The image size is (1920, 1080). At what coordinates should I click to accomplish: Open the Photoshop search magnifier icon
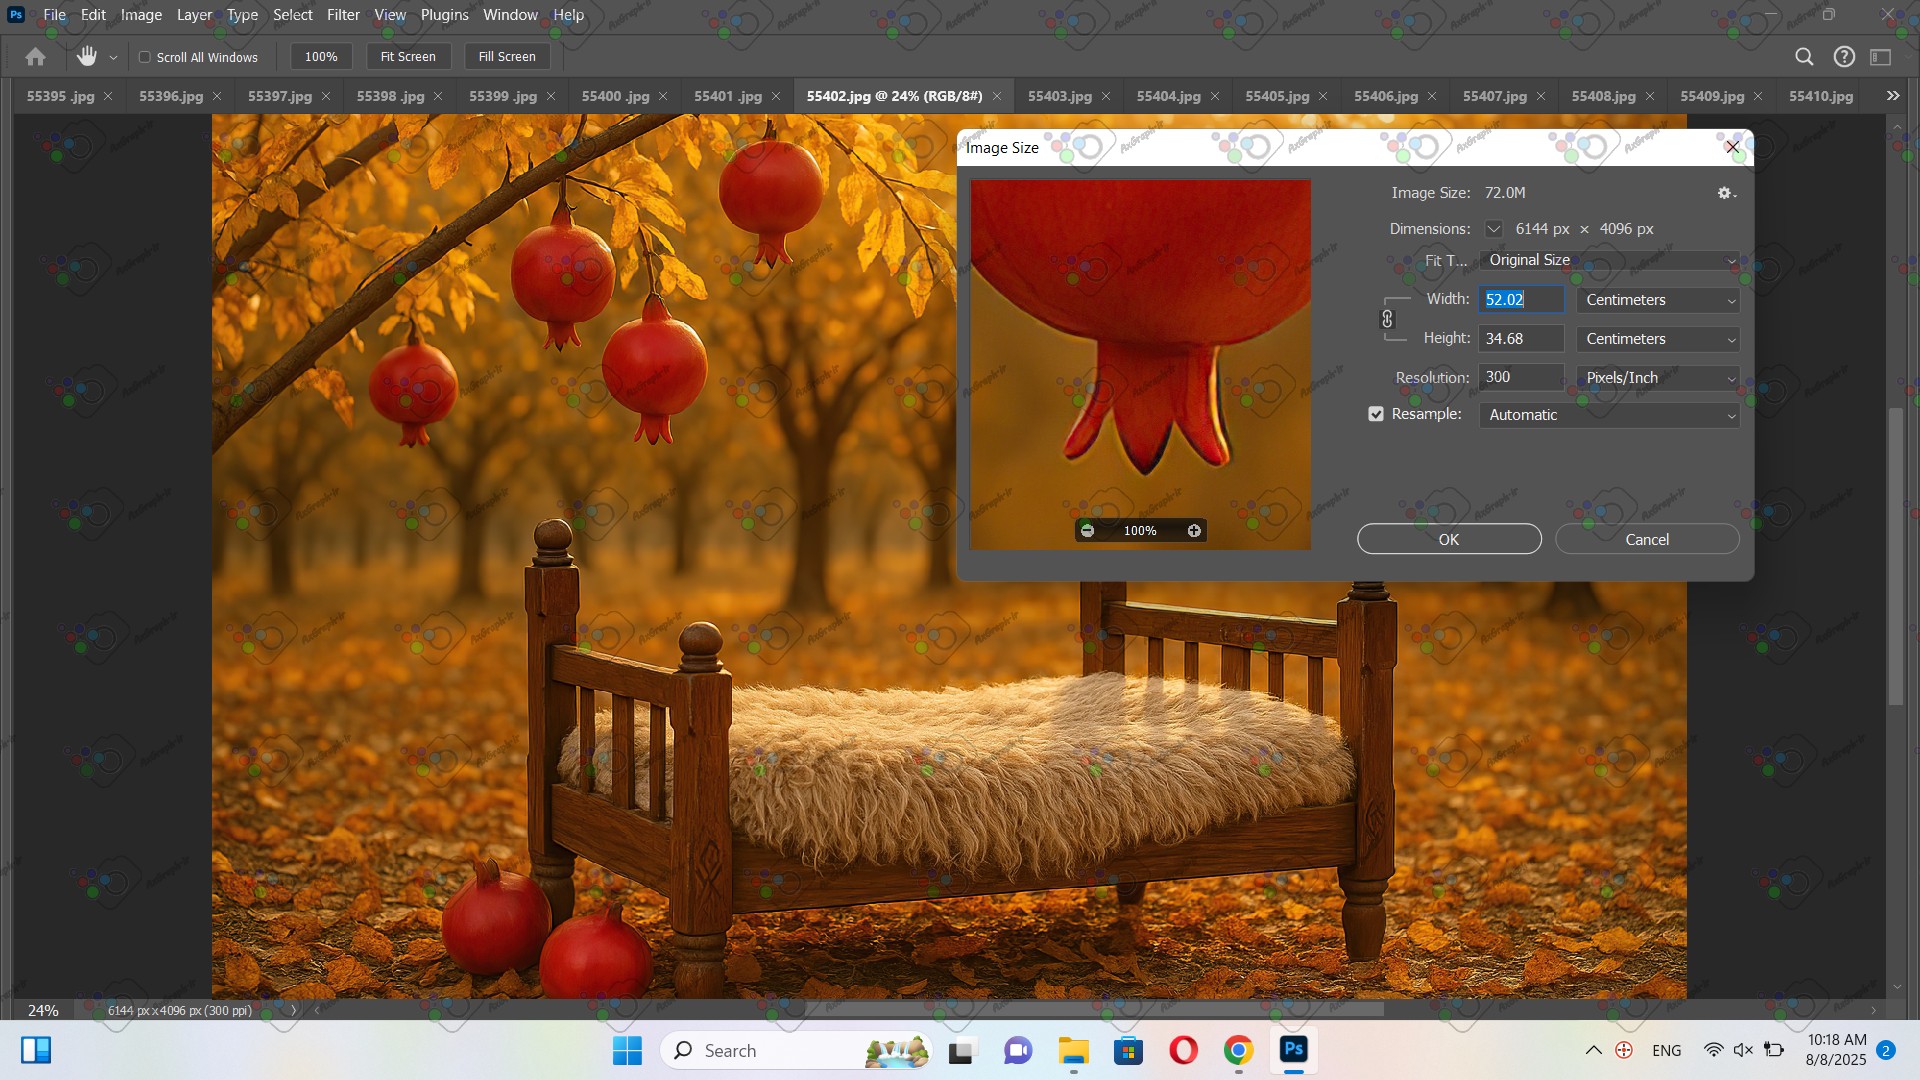click(1804, 57)
